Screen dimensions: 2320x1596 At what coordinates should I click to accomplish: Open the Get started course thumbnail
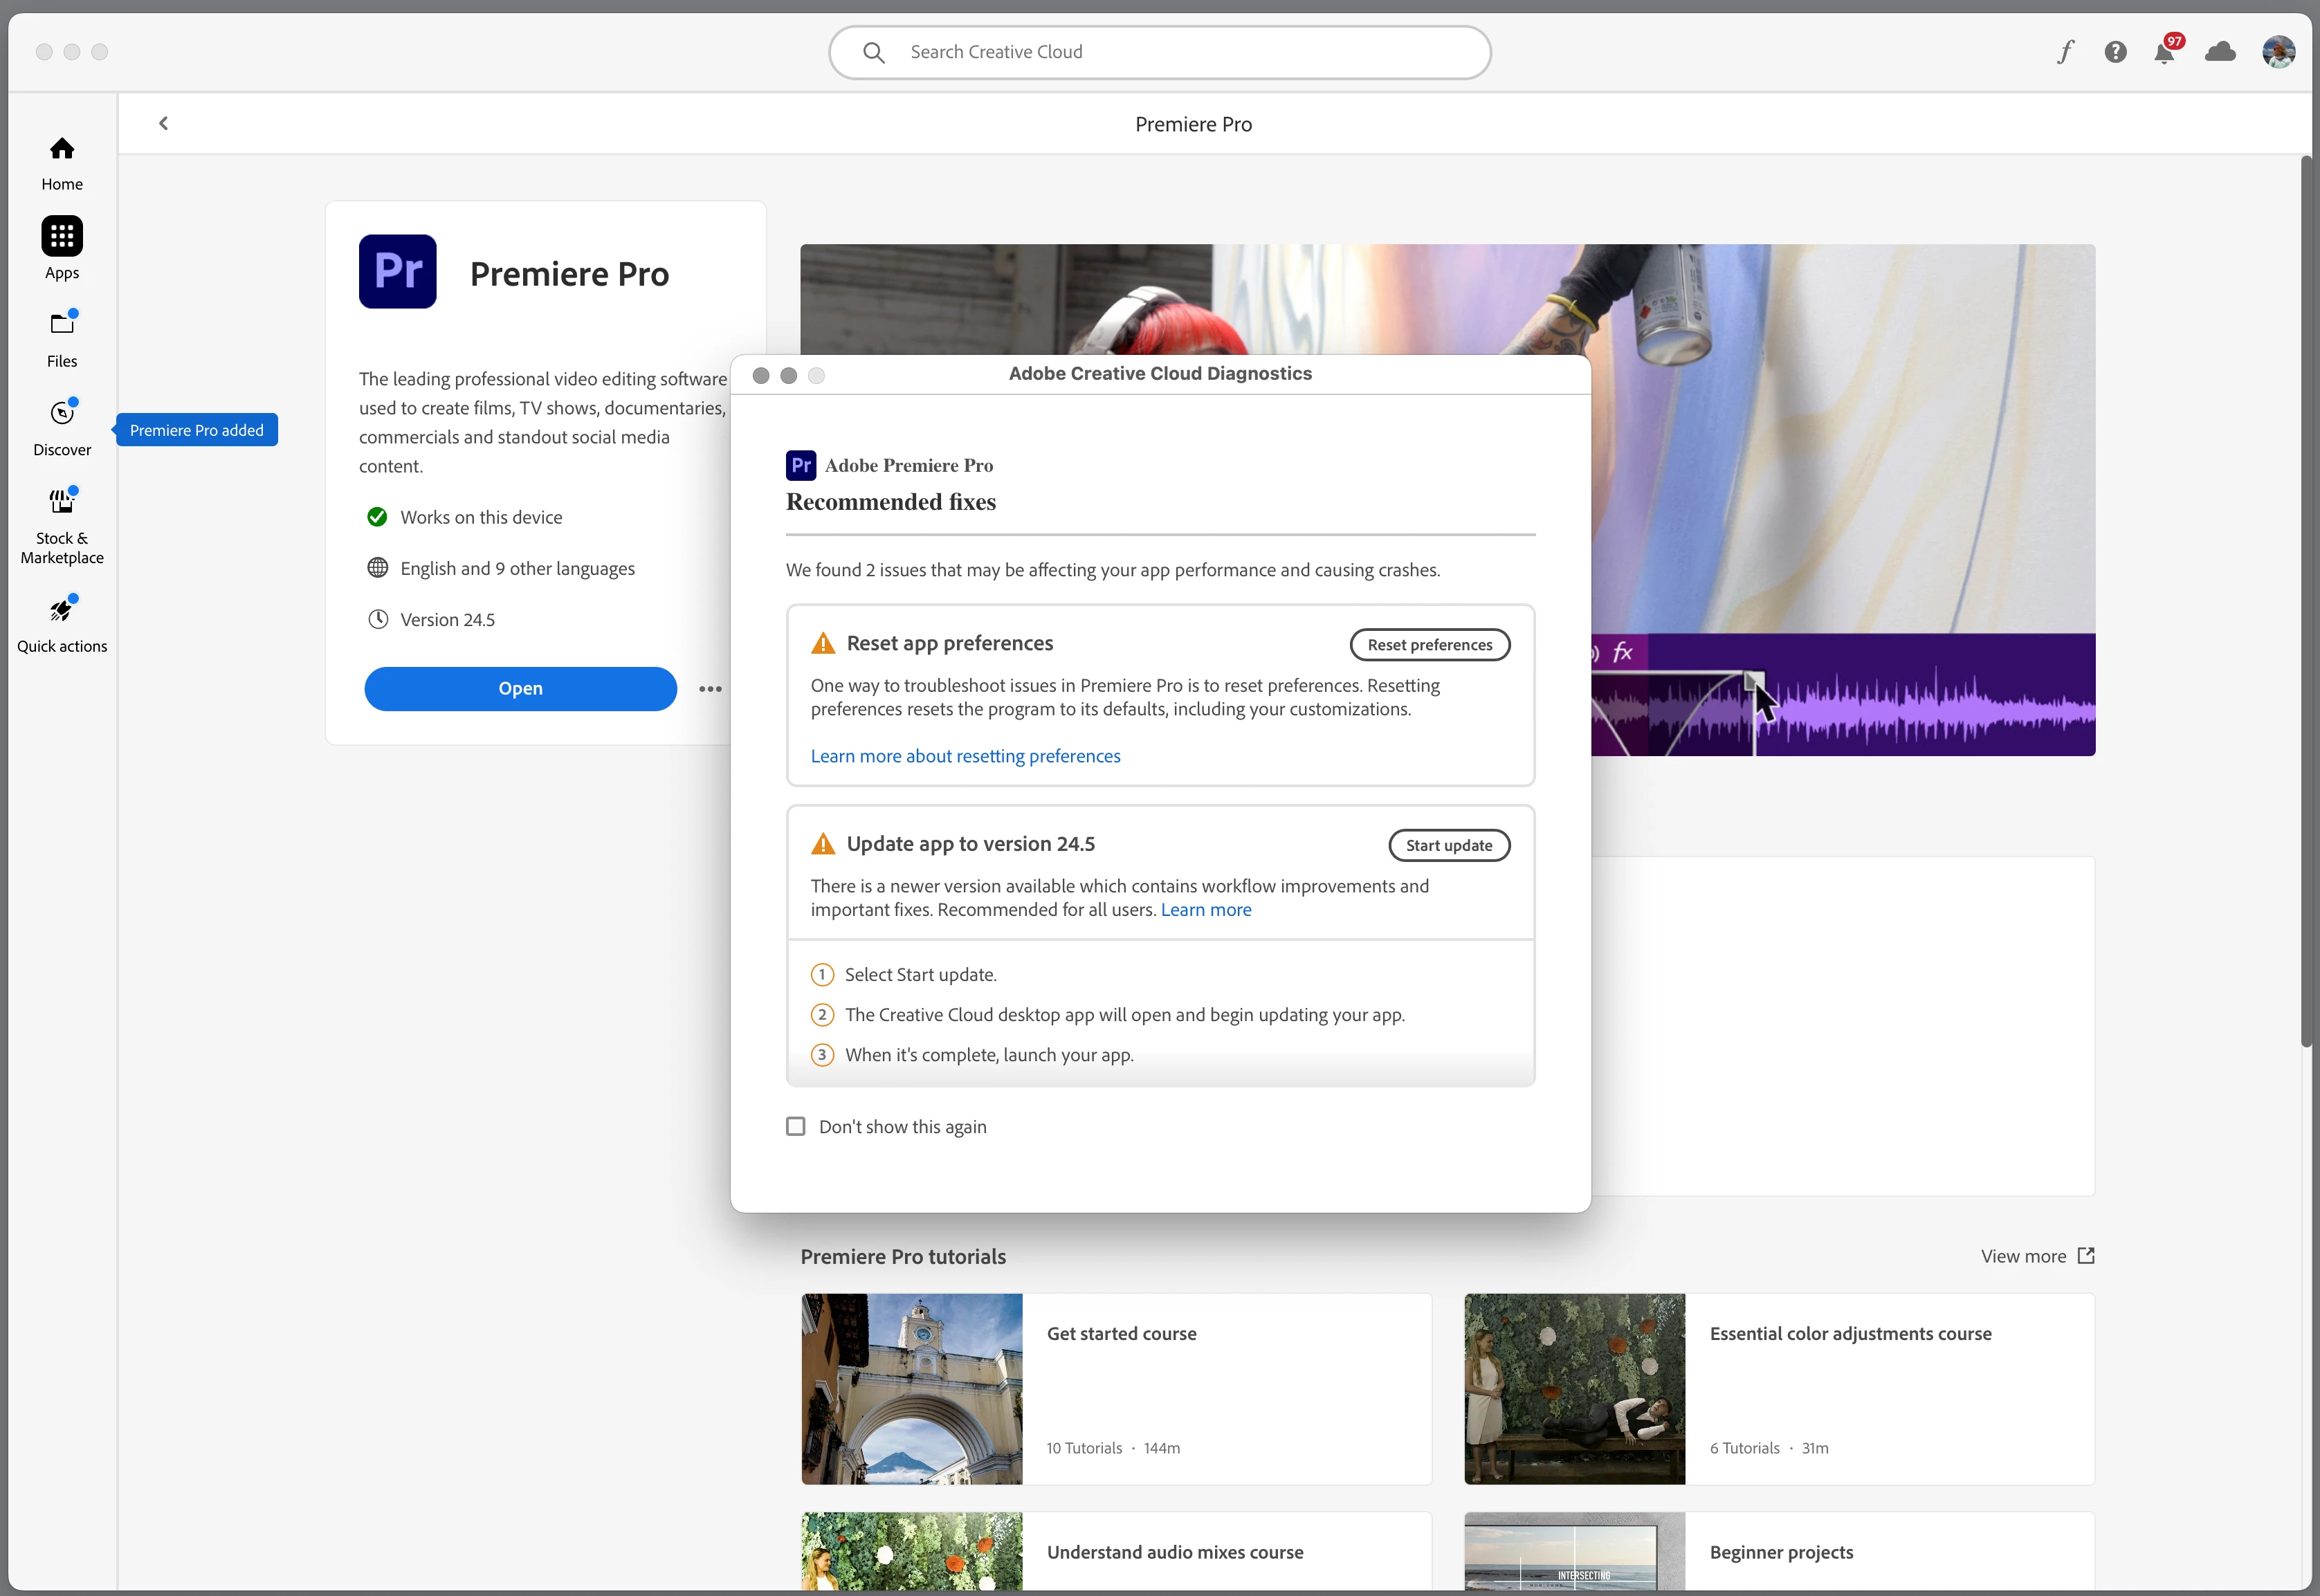(912, 1388)
